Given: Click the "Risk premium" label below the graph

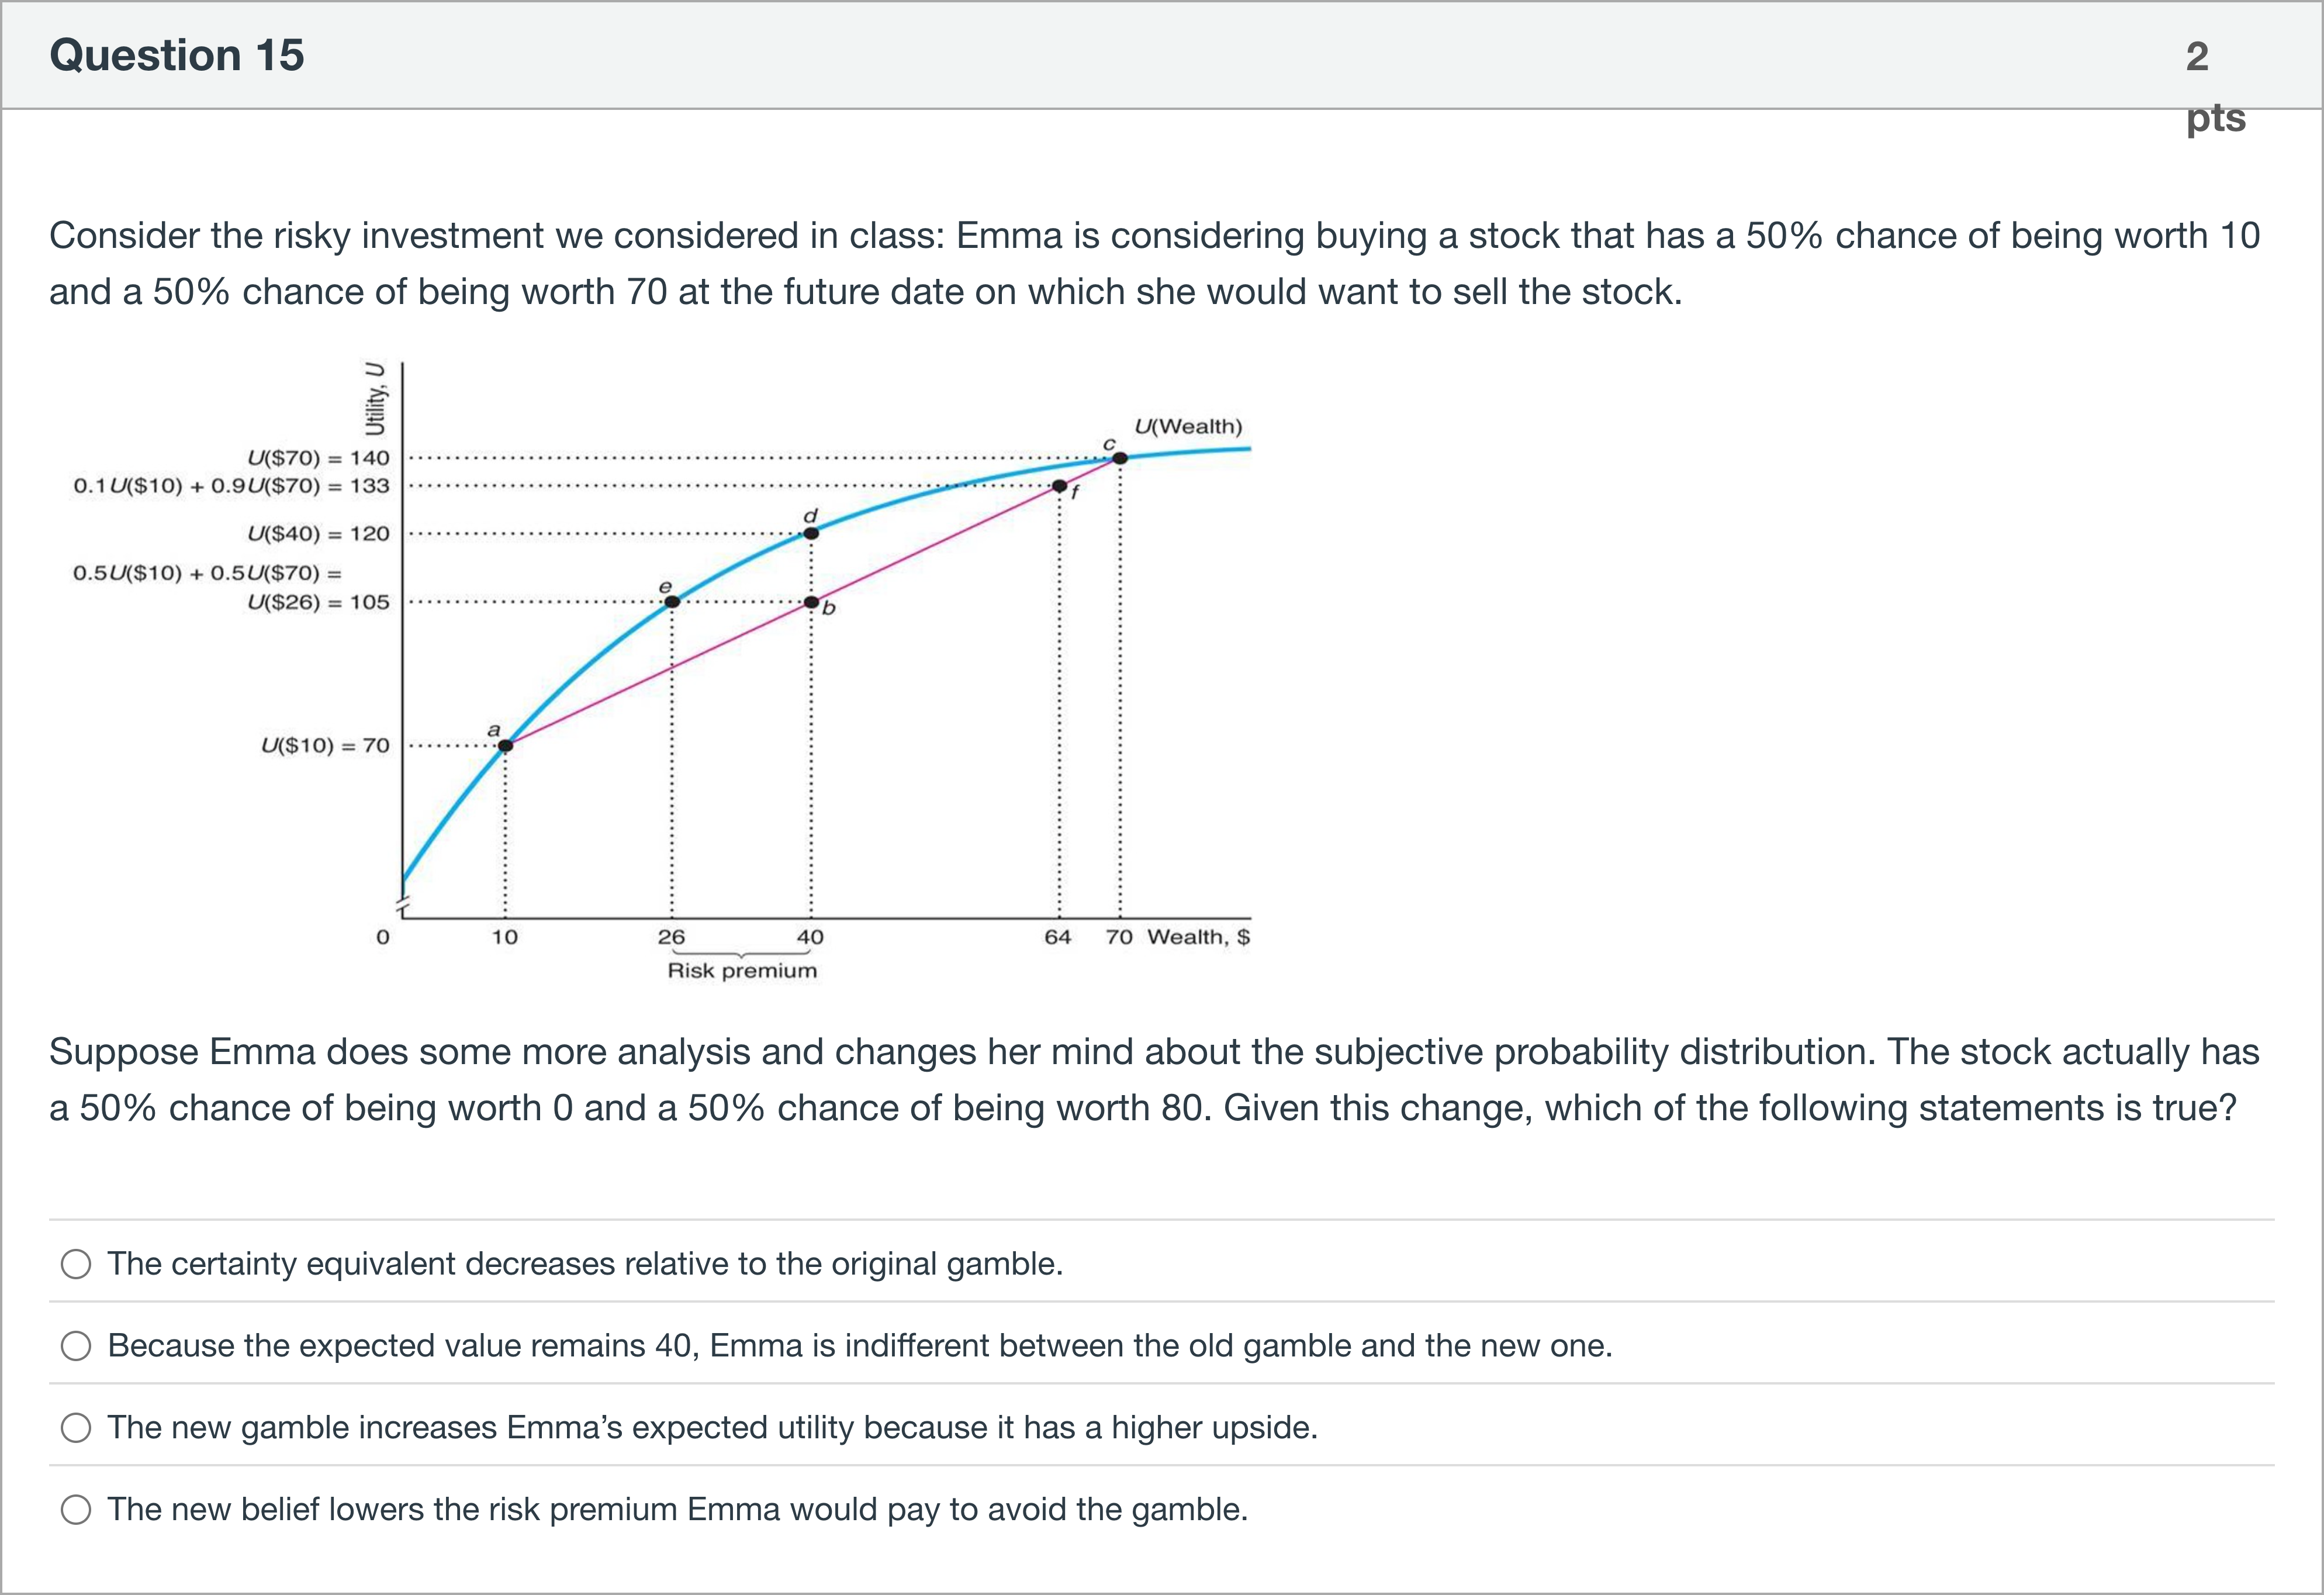Looking at the screenshot, I should point(742,971).
